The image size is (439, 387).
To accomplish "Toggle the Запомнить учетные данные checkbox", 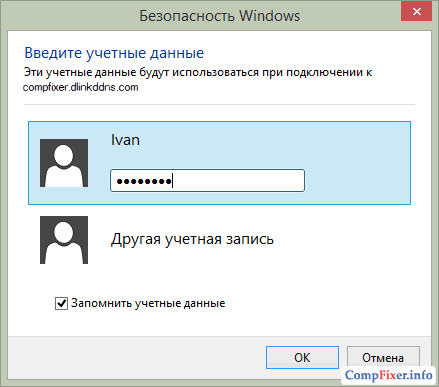I will [61, 303].
